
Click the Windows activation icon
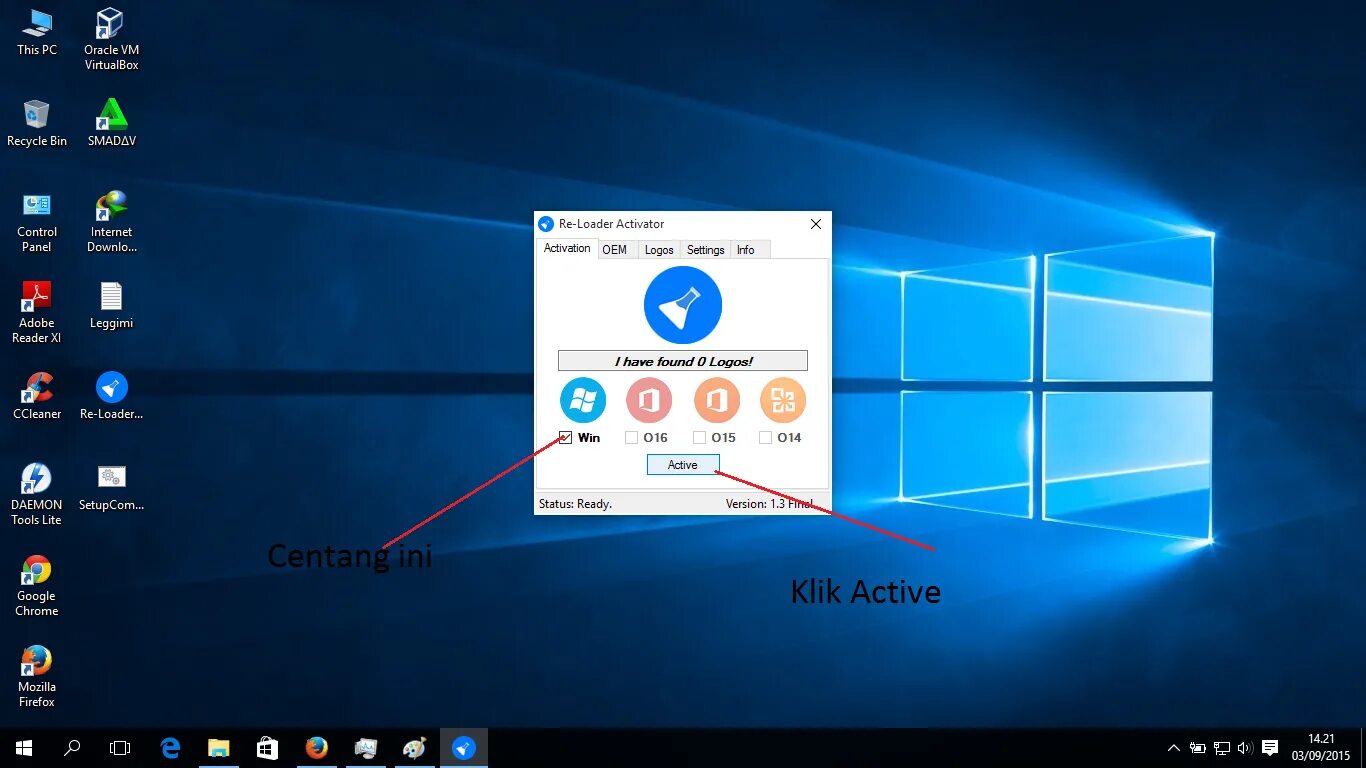pos(583,401)
